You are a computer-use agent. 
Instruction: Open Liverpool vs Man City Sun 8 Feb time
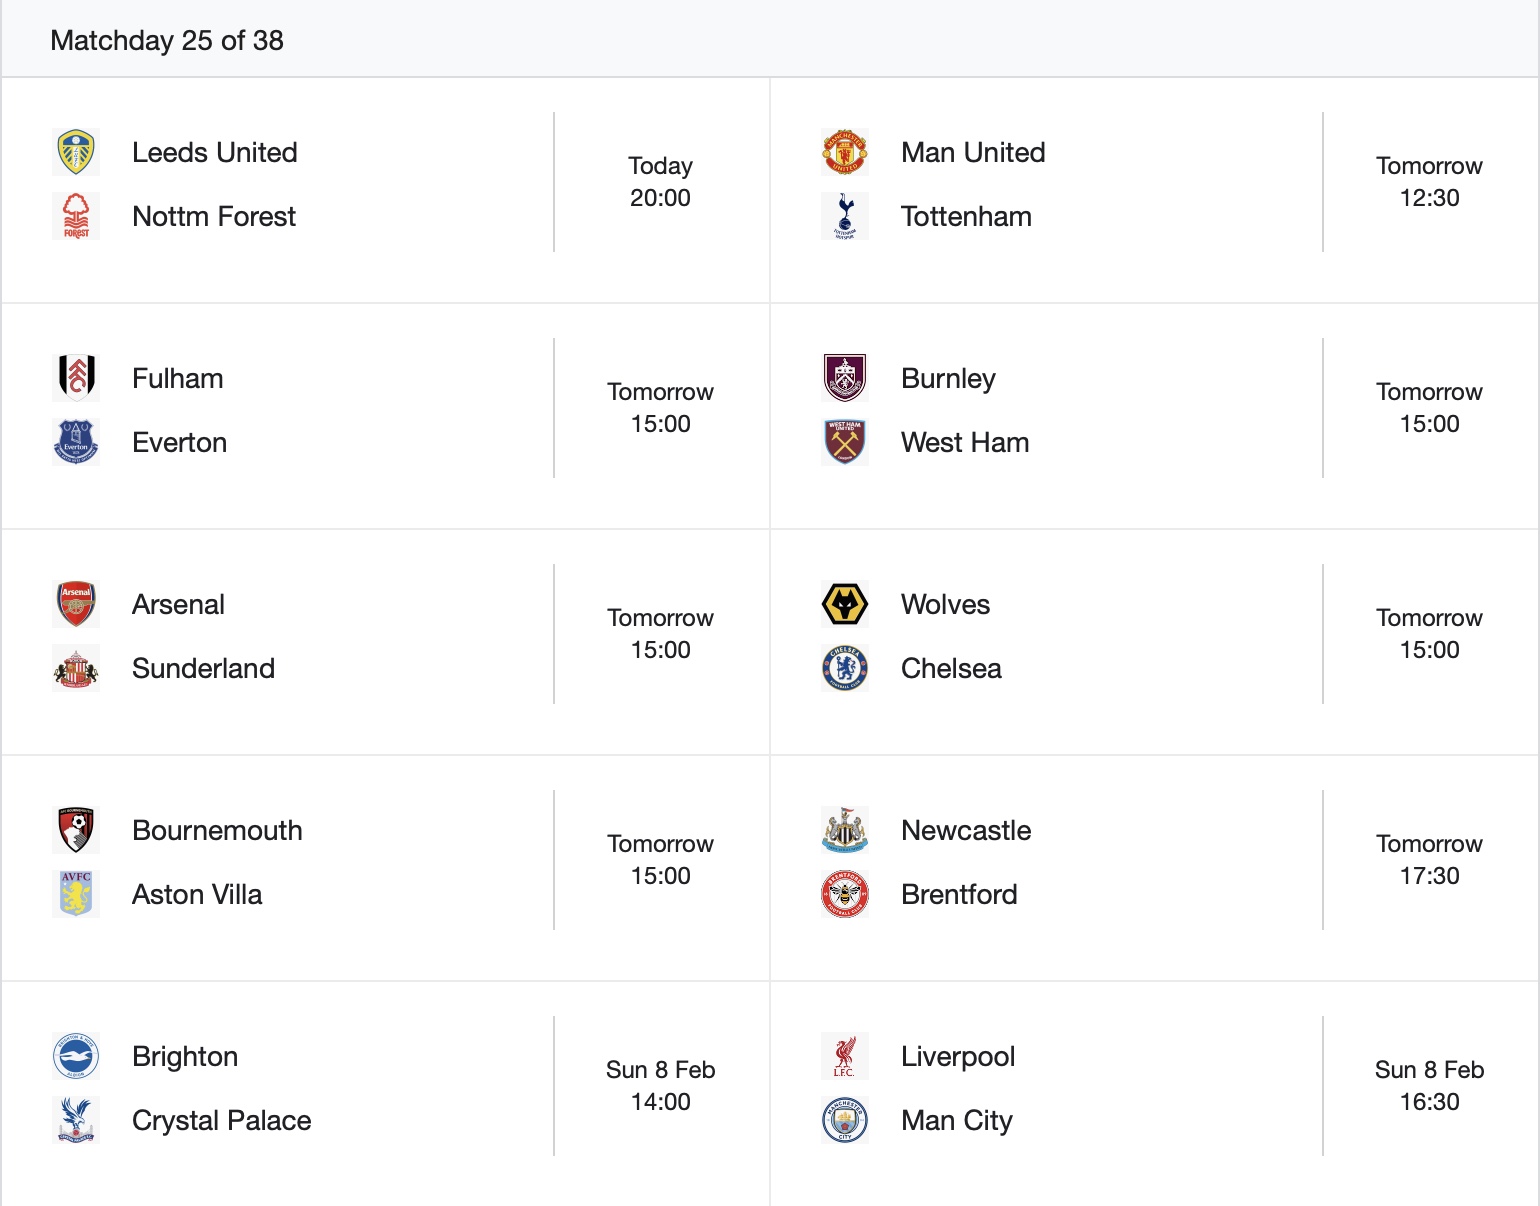pyautogui.click(x=1429, y=1086)
